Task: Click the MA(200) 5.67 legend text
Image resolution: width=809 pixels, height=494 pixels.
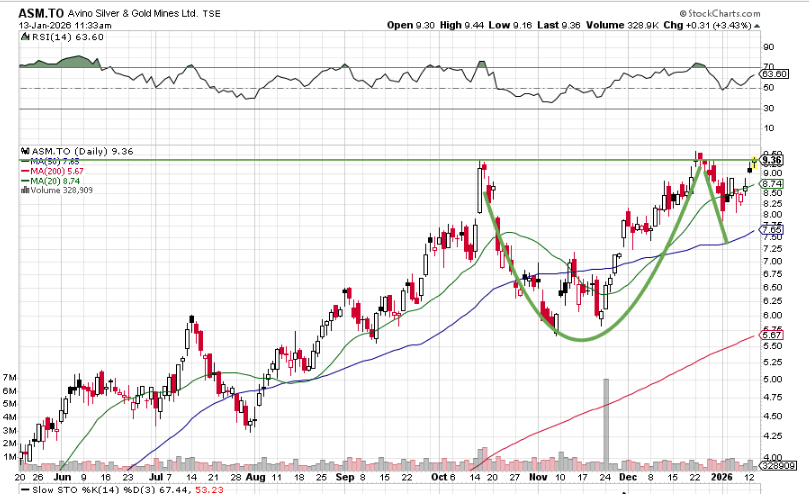Action: tap(57, 171)
